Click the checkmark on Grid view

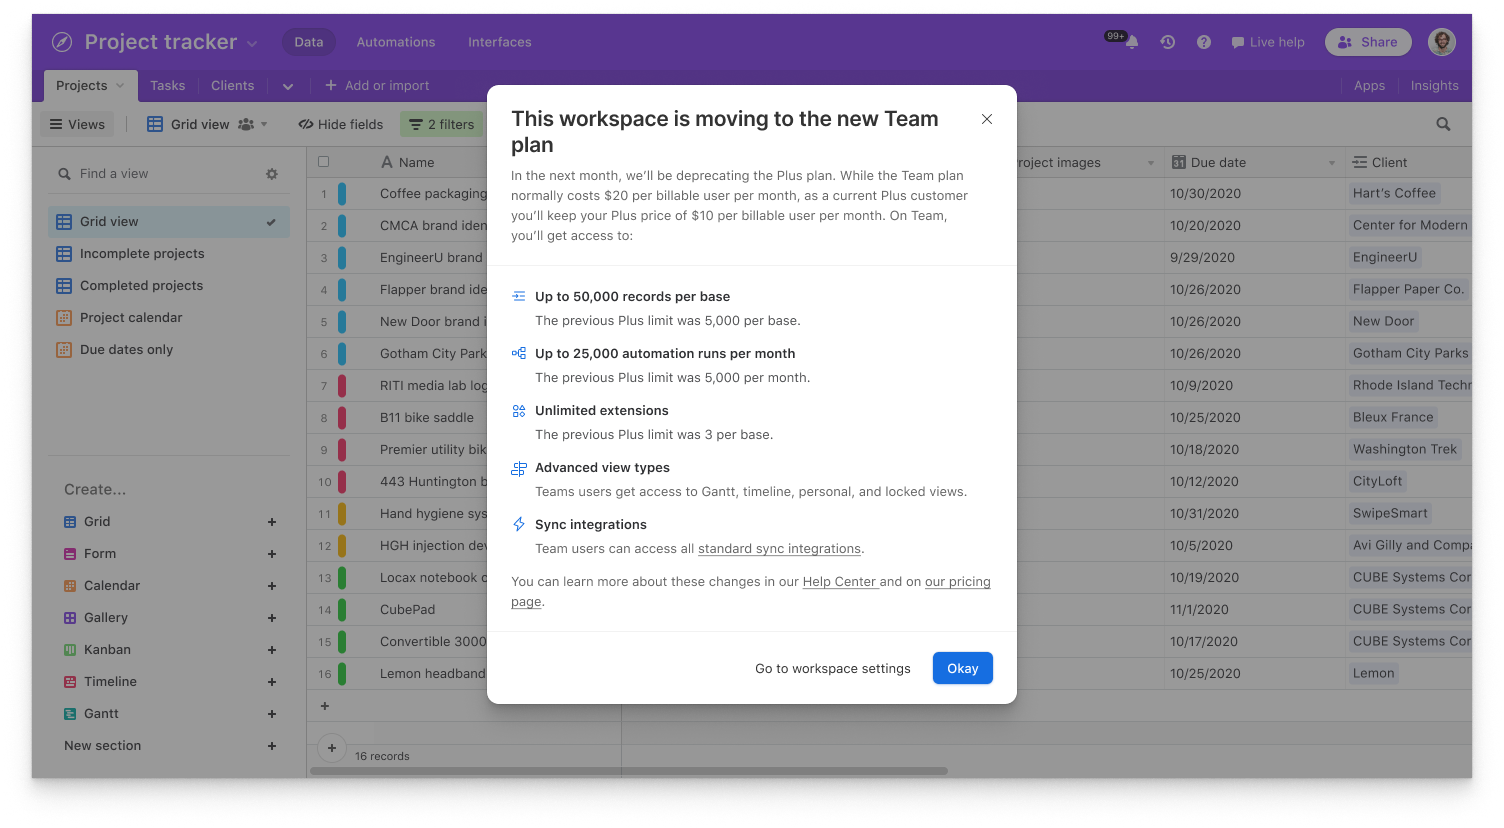coord(270,221)
